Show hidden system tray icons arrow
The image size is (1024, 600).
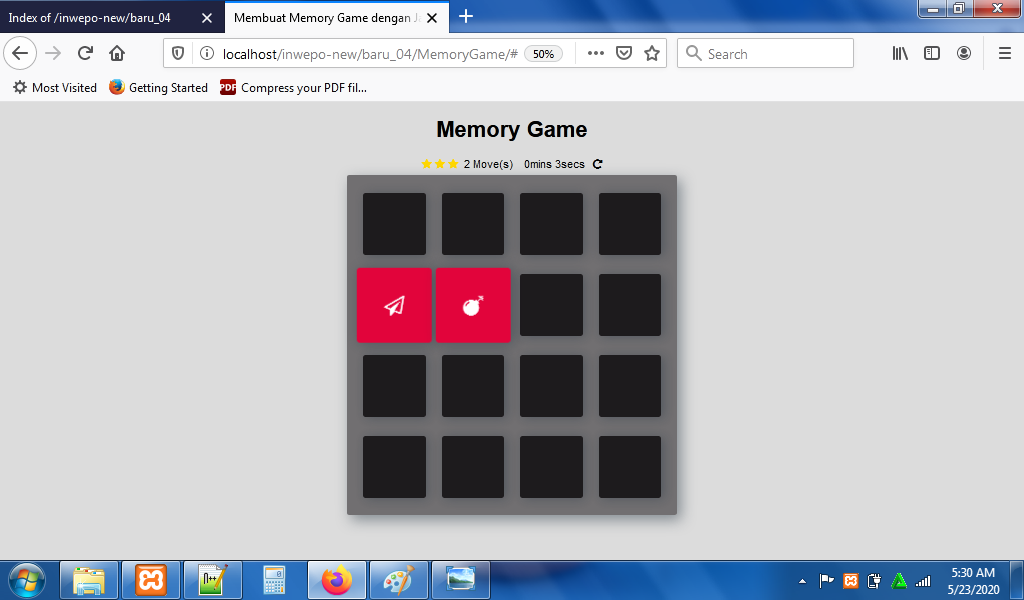[x=803, y=580]
